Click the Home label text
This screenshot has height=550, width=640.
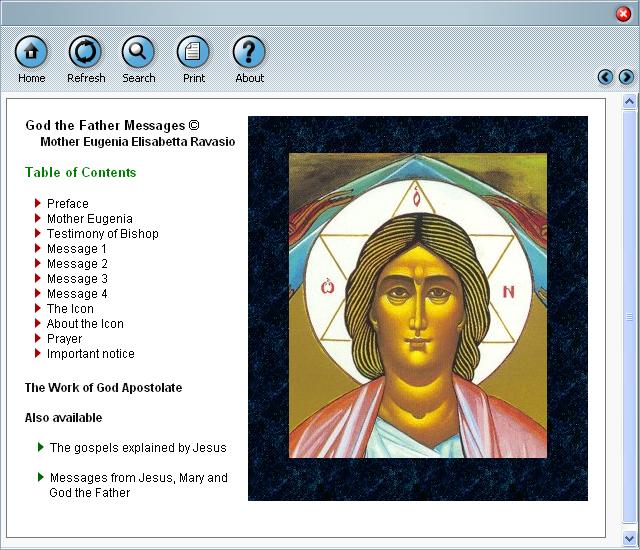[x=31, y=78]
